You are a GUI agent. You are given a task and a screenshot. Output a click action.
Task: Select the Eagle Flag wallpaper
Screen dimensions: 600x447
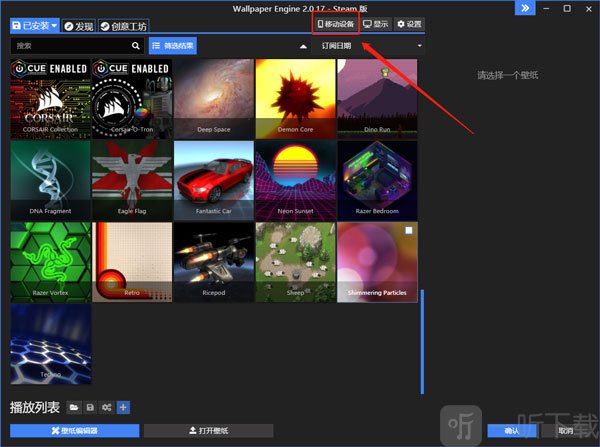tap(132, 180)
